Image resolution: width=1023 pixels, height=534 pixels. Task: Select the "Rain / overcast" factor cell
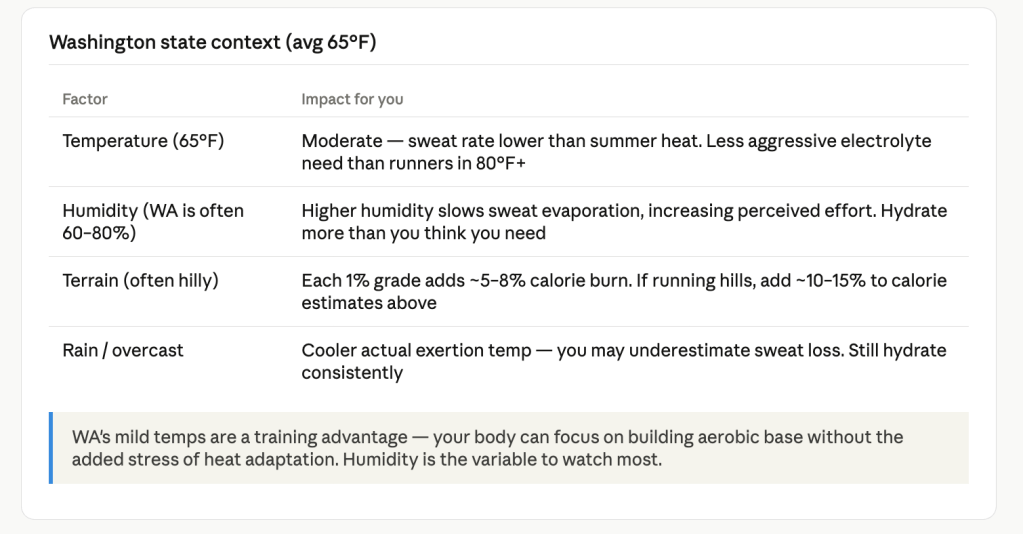(123, 351)
